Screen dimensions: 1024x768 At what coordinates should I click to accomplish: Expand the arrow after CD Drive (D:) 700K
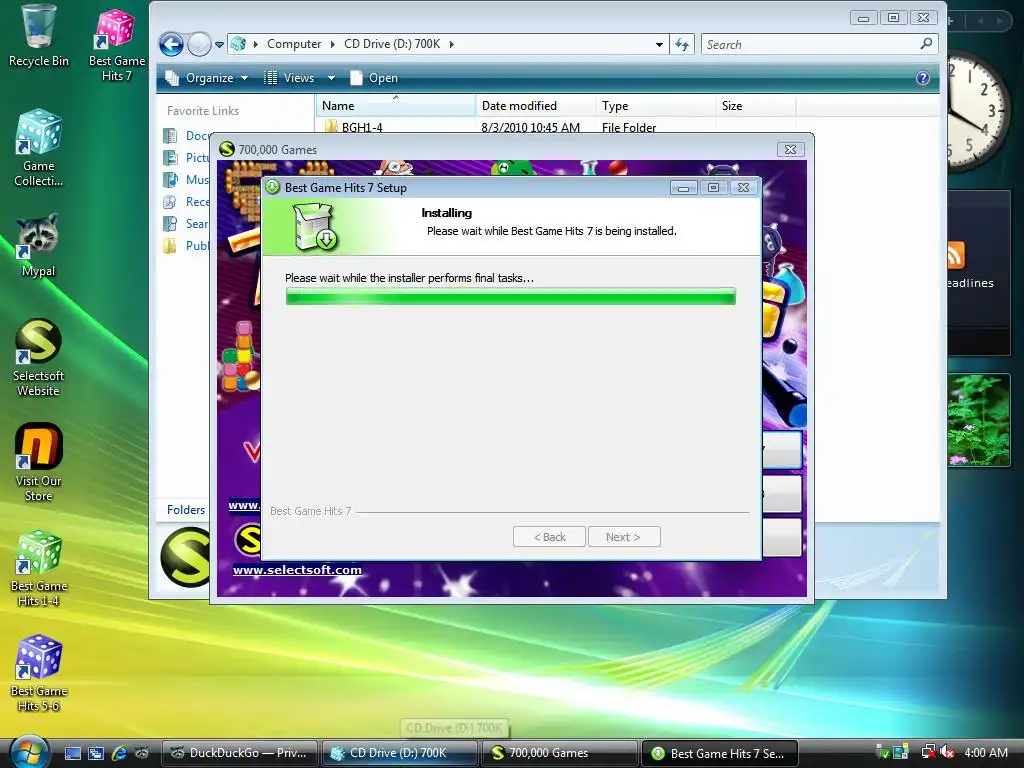(x=451, y=44)
